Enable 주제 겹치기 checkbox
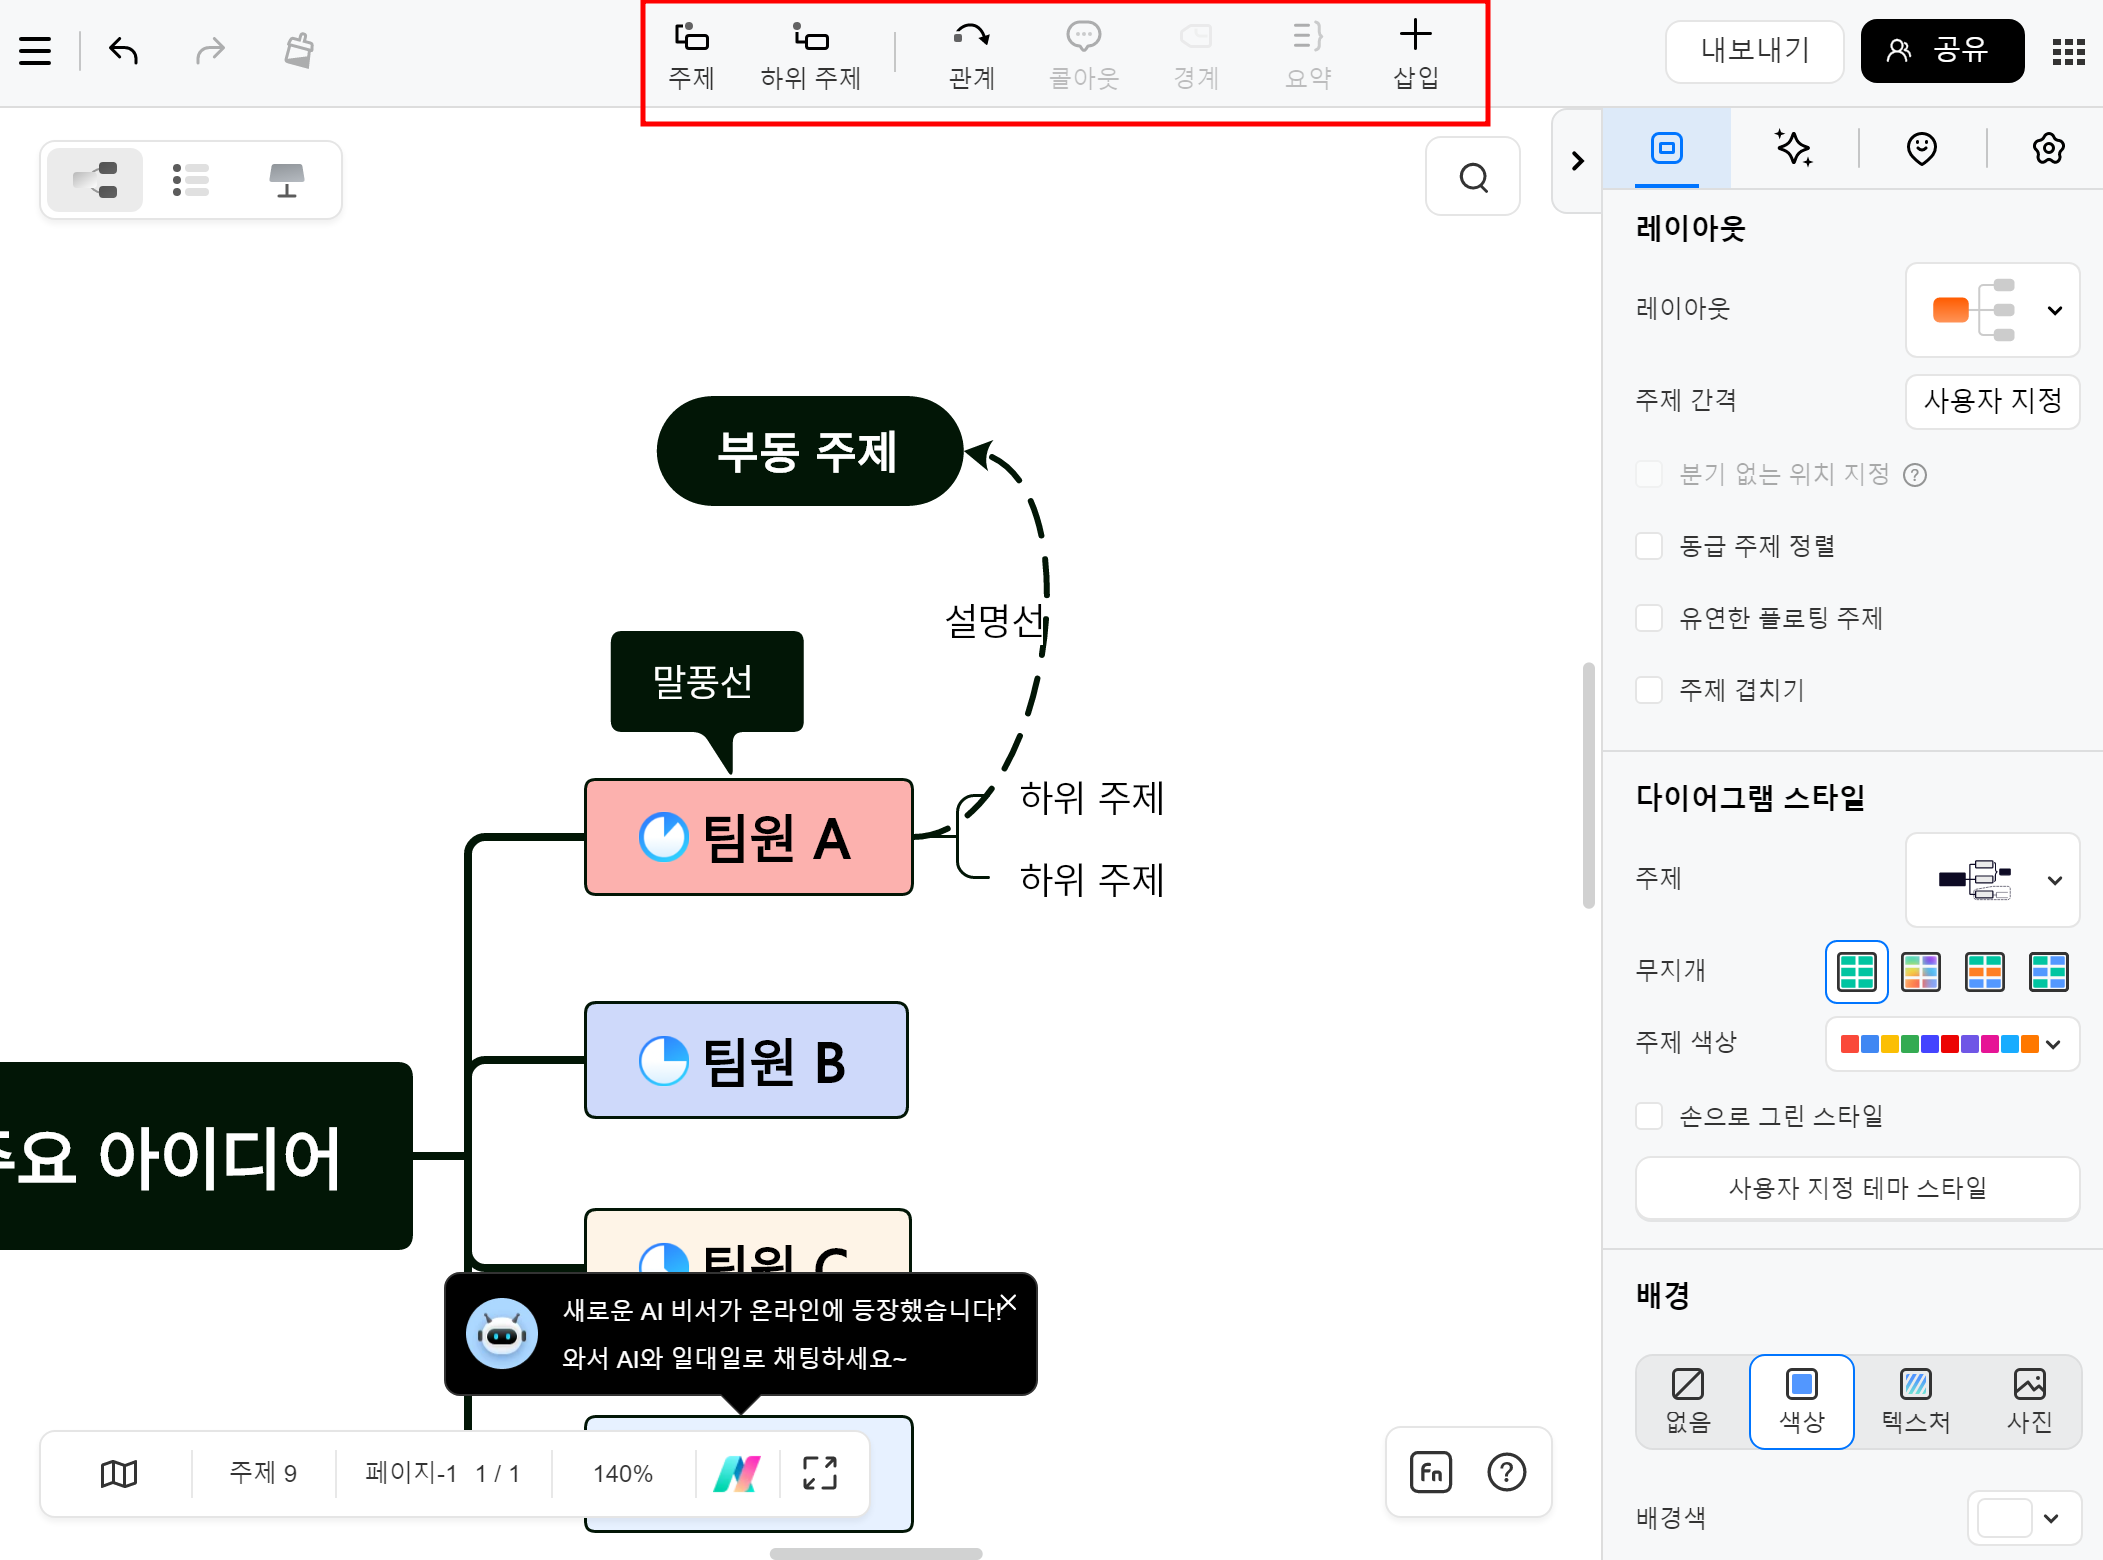2103x1560 pixels. [x=1649, y=690]
